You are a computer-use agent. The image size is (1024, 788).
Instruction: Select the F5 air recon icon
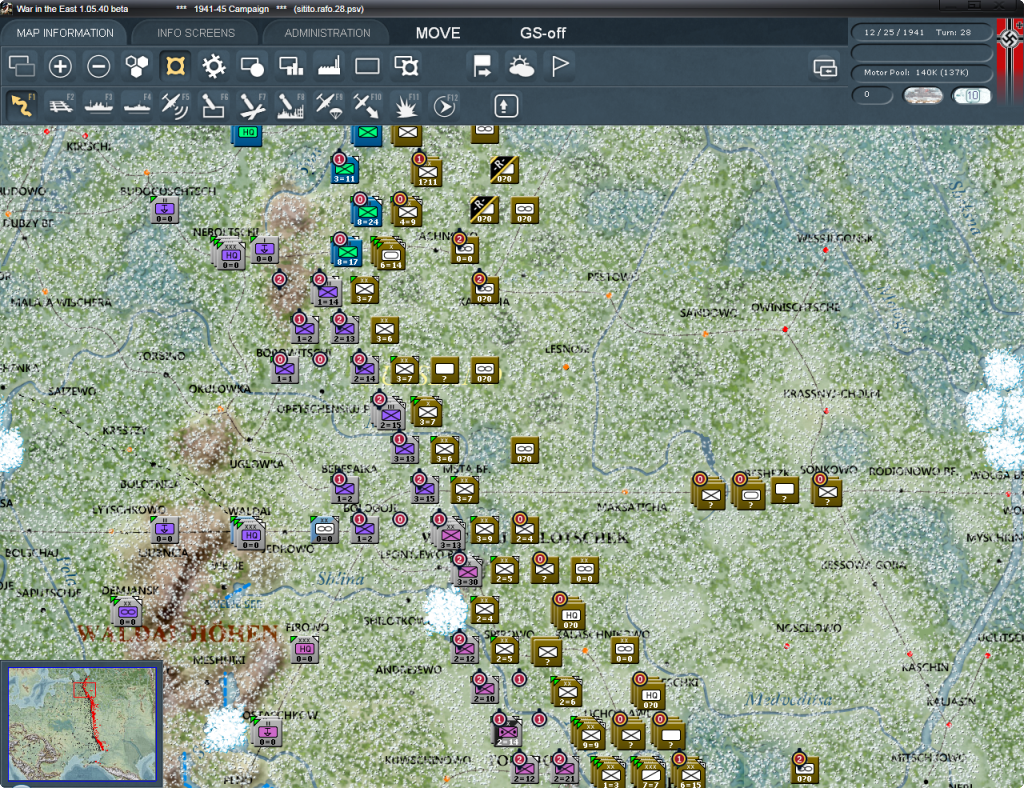tap(175, 106)
